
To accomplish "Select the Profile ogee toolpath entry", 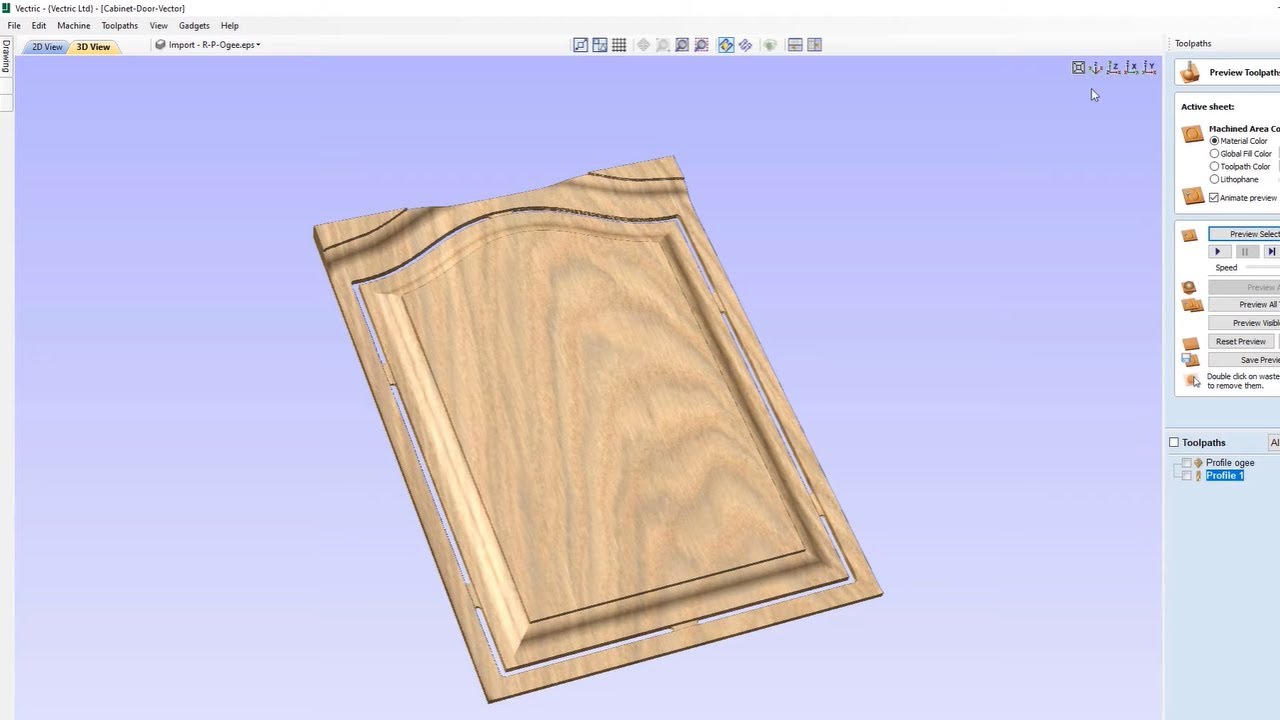I will 1230,463.
